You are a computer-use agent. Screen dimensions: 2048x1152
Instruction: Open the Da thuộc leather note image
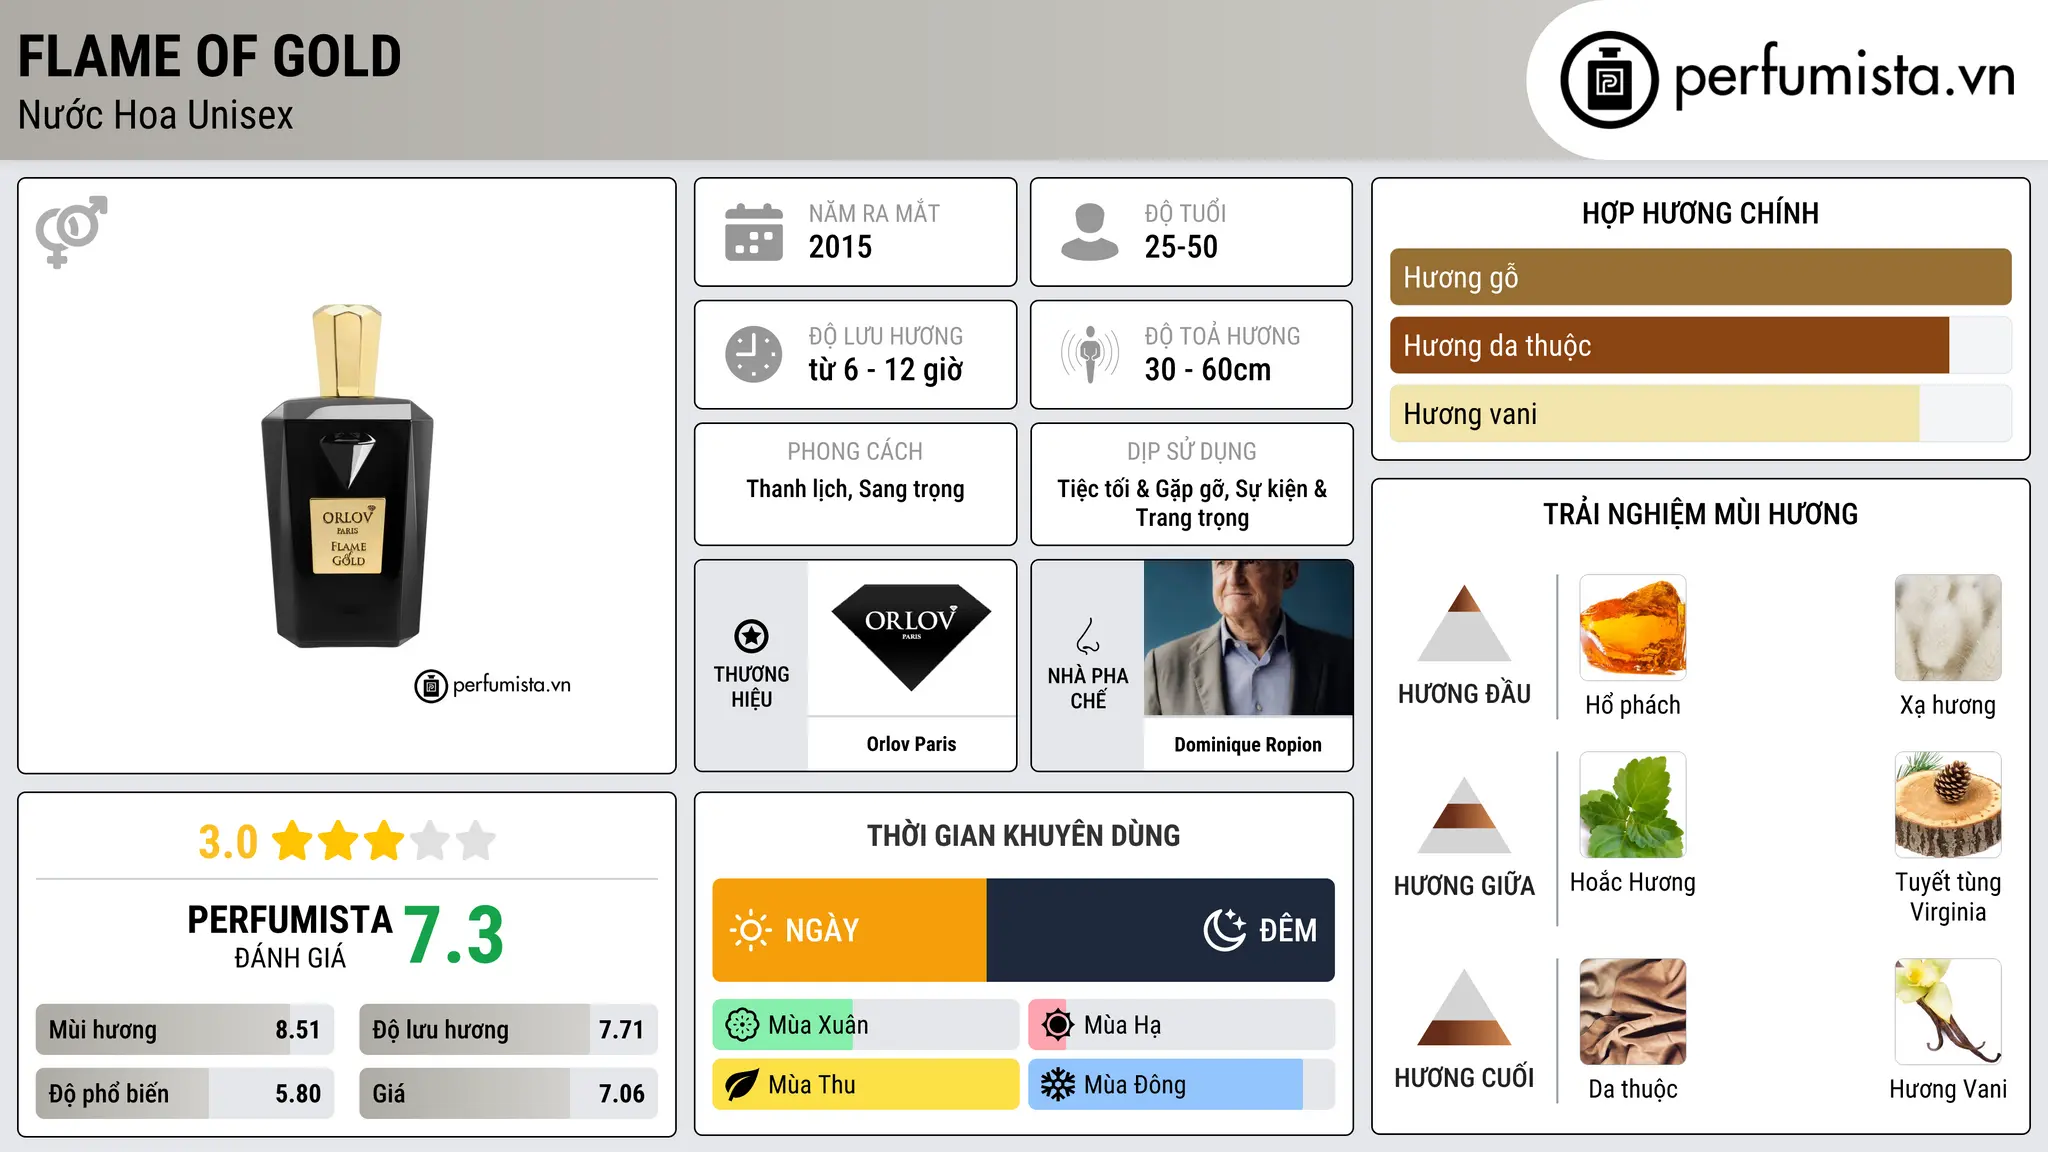pyautogui.click(x=1632, y=1012)
